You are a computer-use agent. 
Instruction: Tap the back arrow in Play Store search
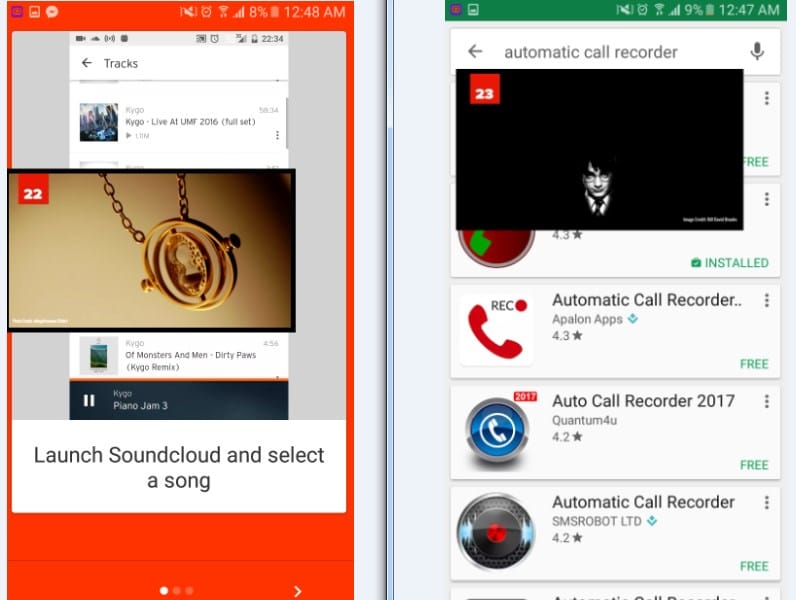click(x=475, y=52)
